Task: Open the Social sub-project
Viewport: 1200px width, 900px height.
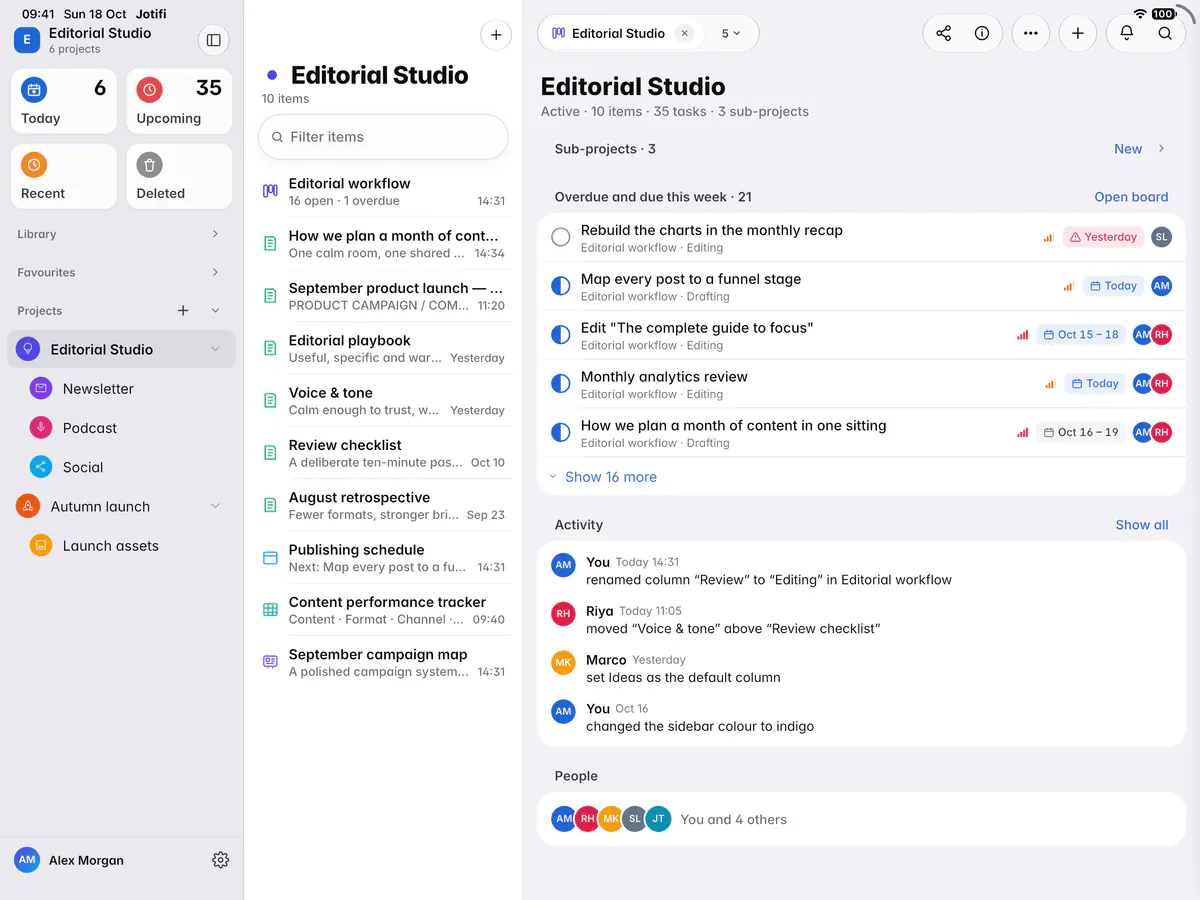Action: point(122,467)
